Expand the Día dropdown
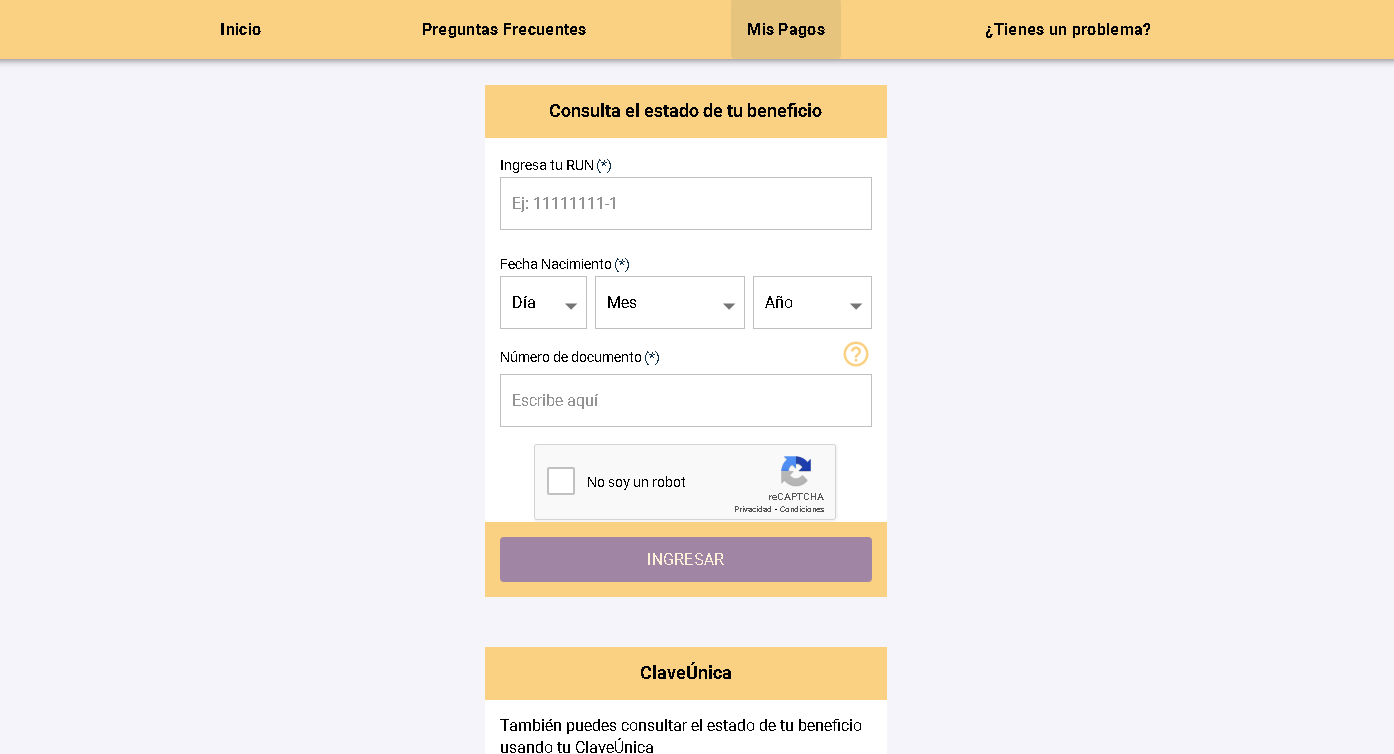 pos(543,303)
